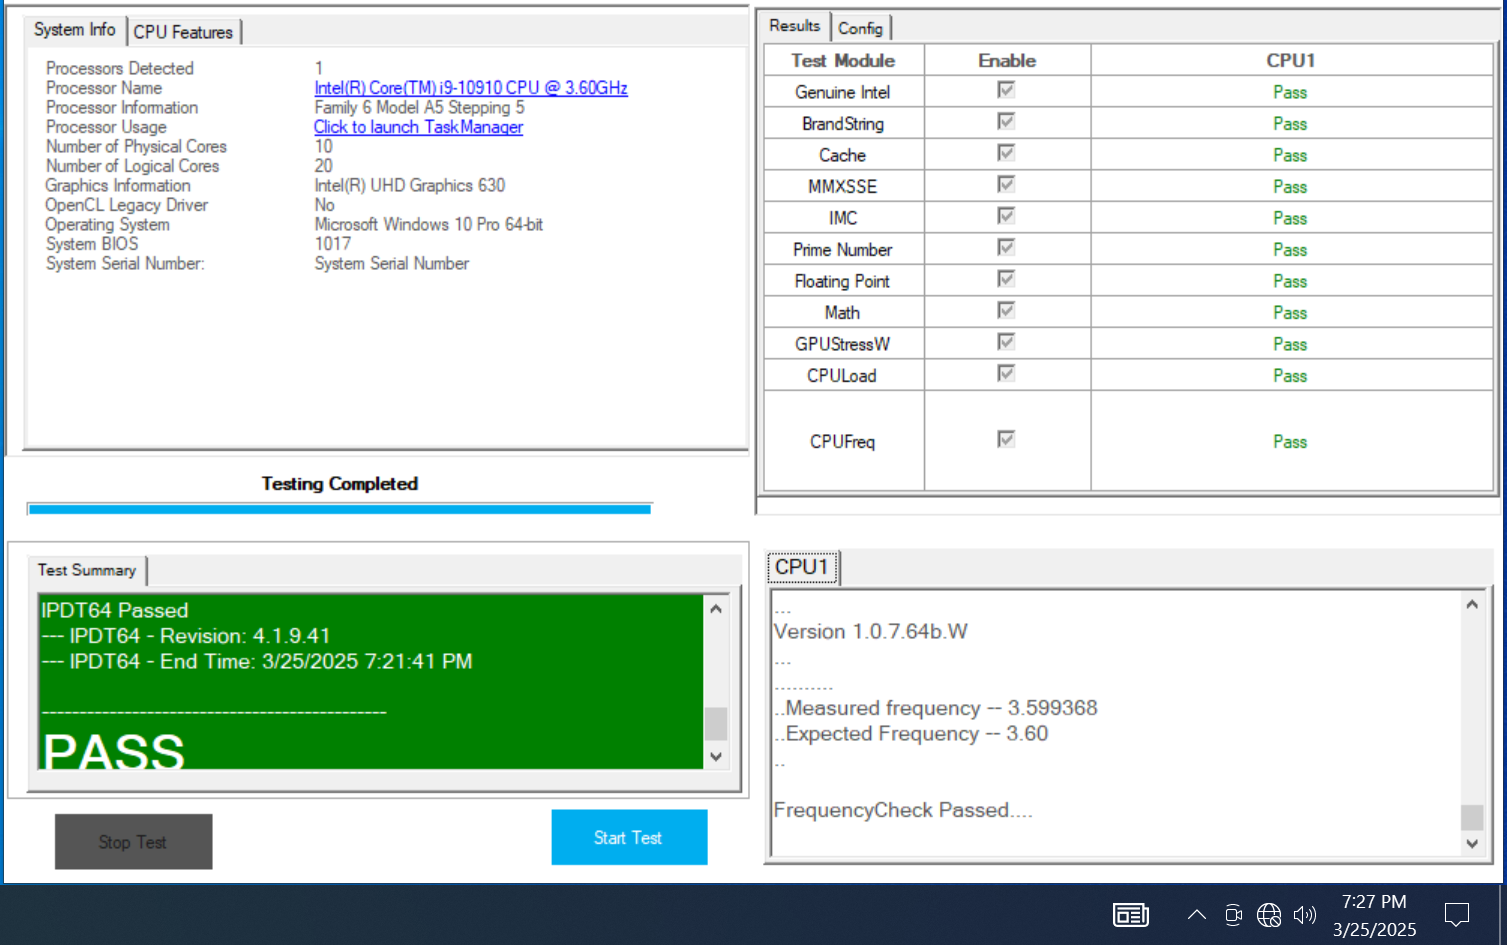Click Pass result in GPUStressW row
1507x945 pixels.
coord(1290,344)
